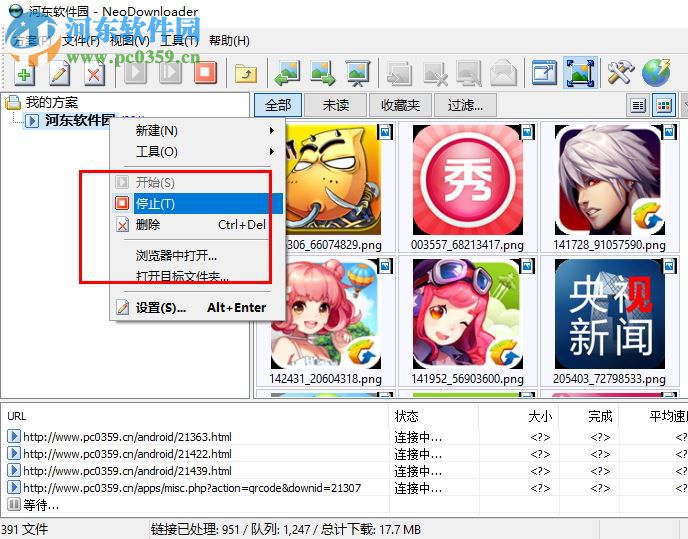This screenshot has height=539, width=688.
Task: Click the URL column header
Action: point(195,416)
